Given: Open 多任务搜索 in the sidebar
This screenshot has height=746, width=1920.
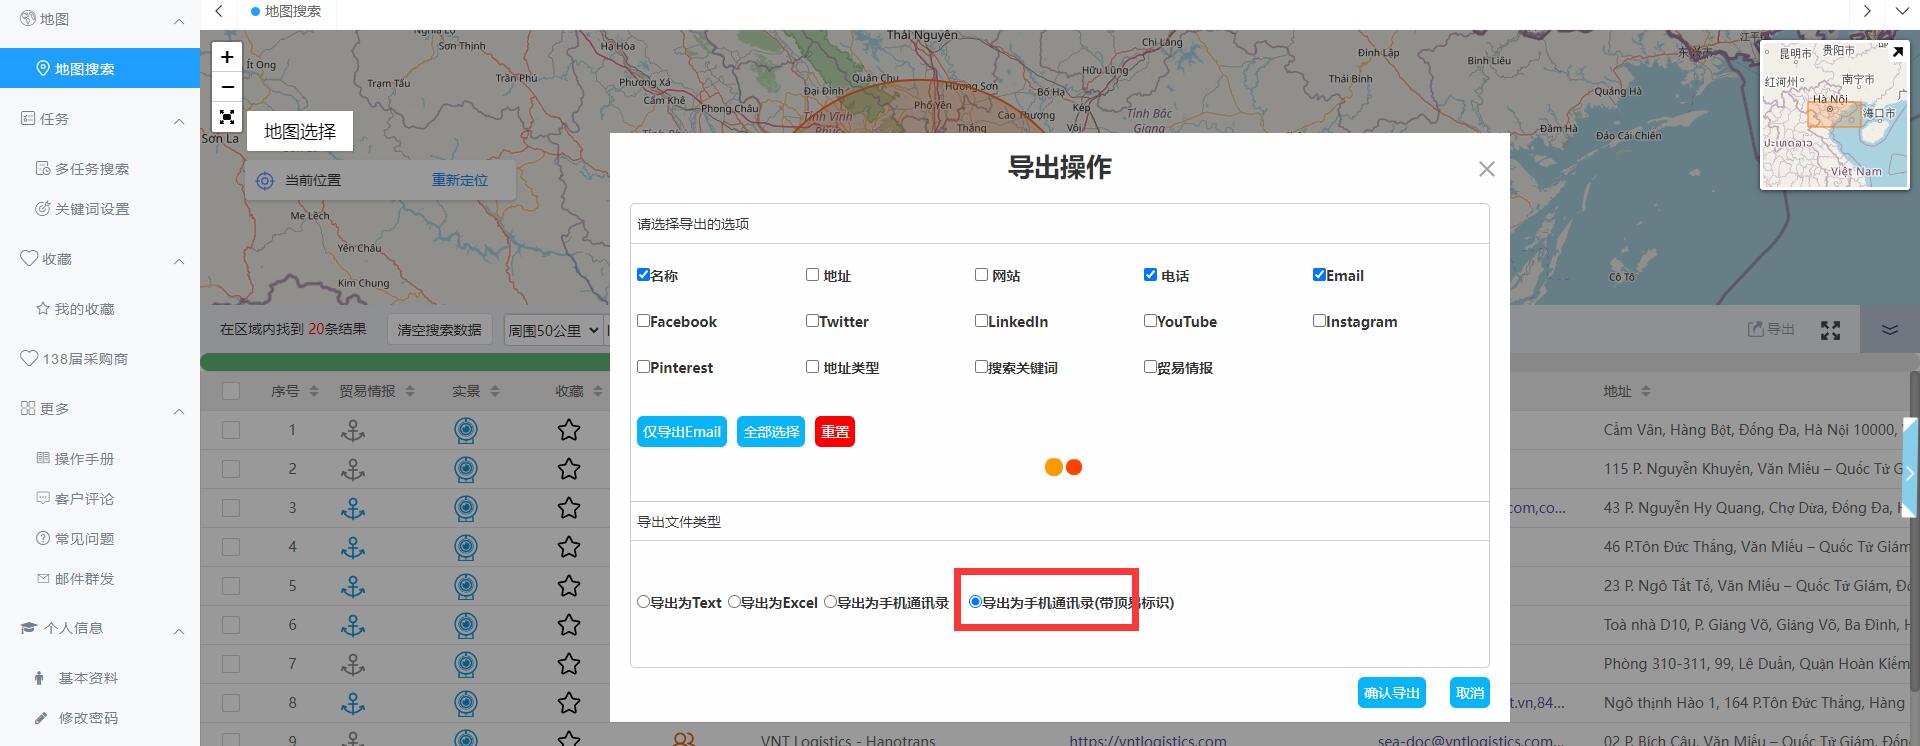Looking at the screenshot, I should [91, 169].
